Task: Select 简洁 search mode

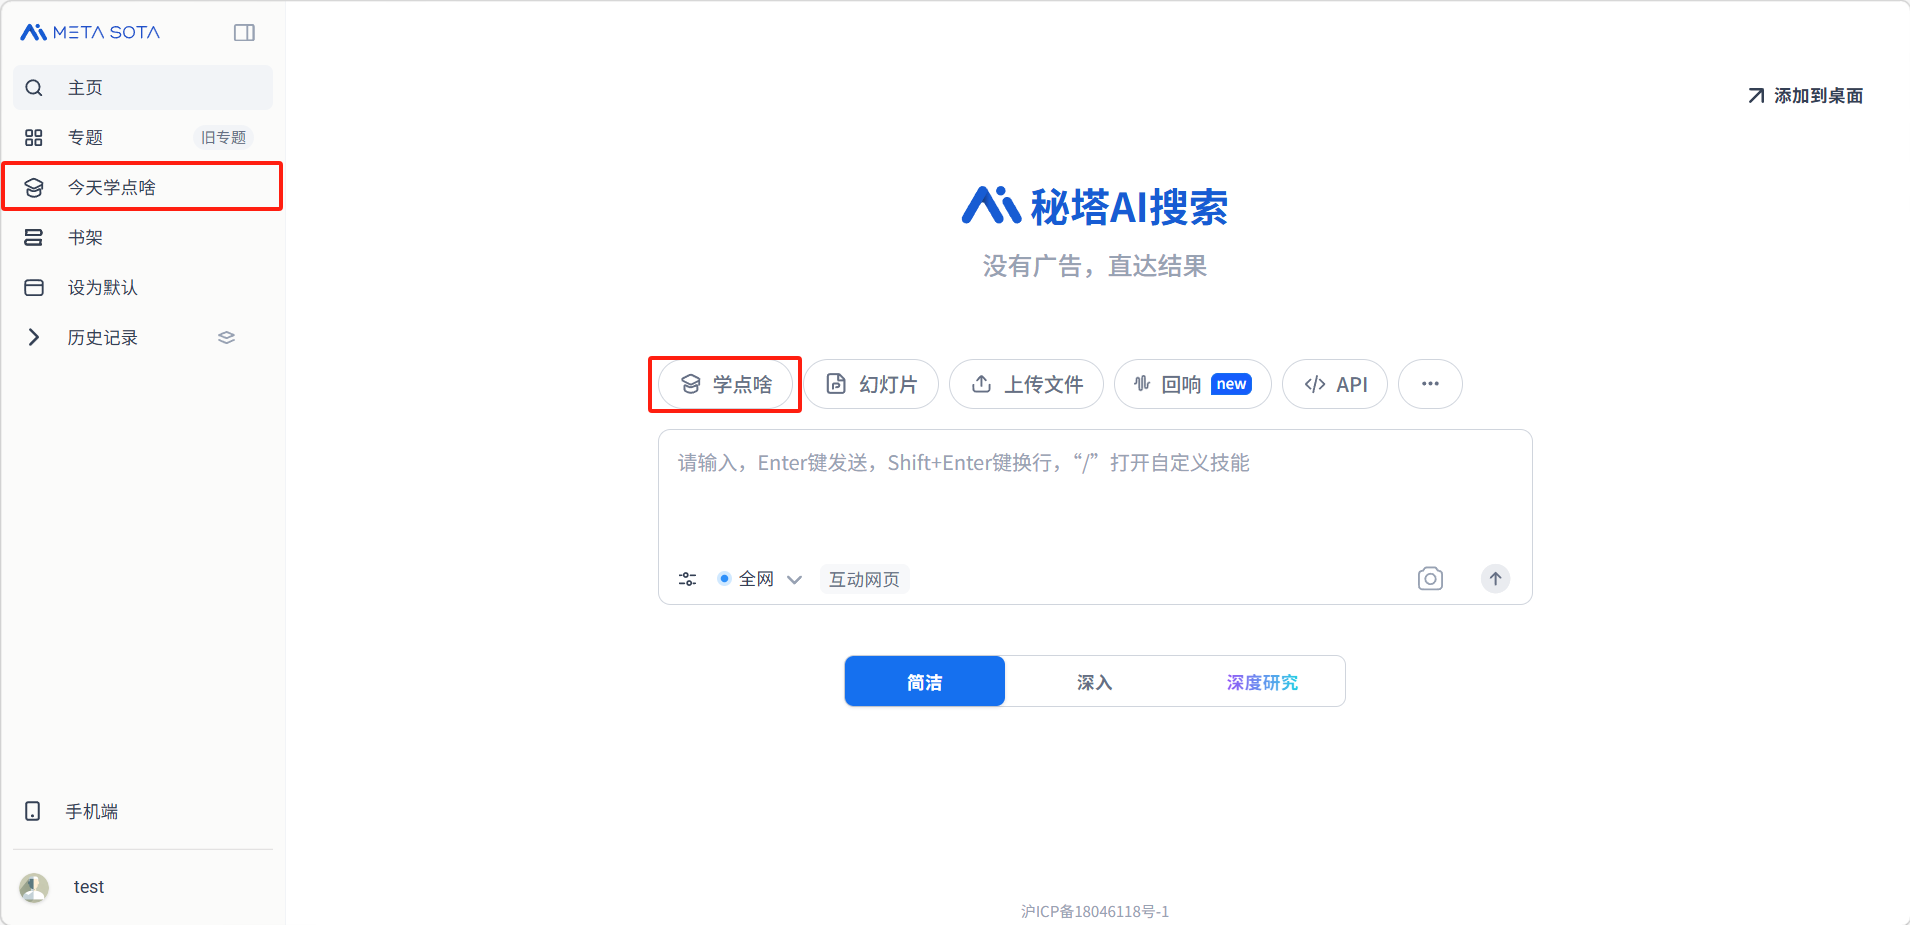Action: (924, 682)
